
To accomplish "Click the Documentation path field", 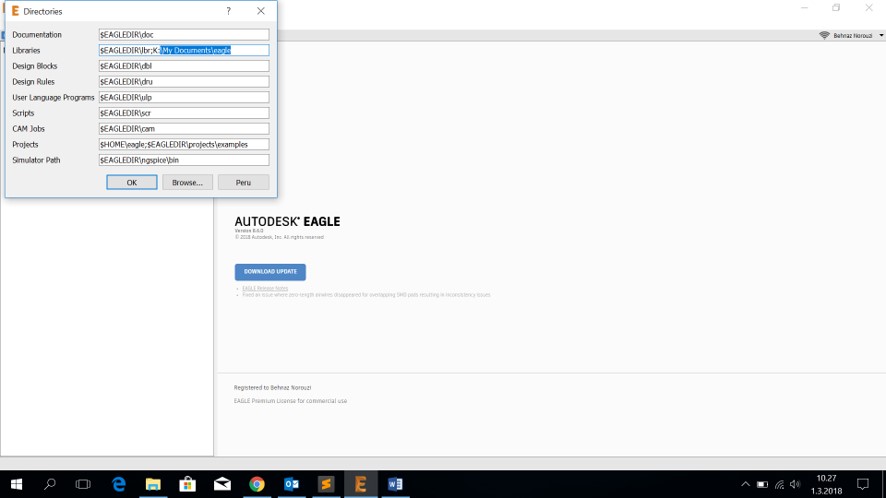I will (x=184, y=34).
